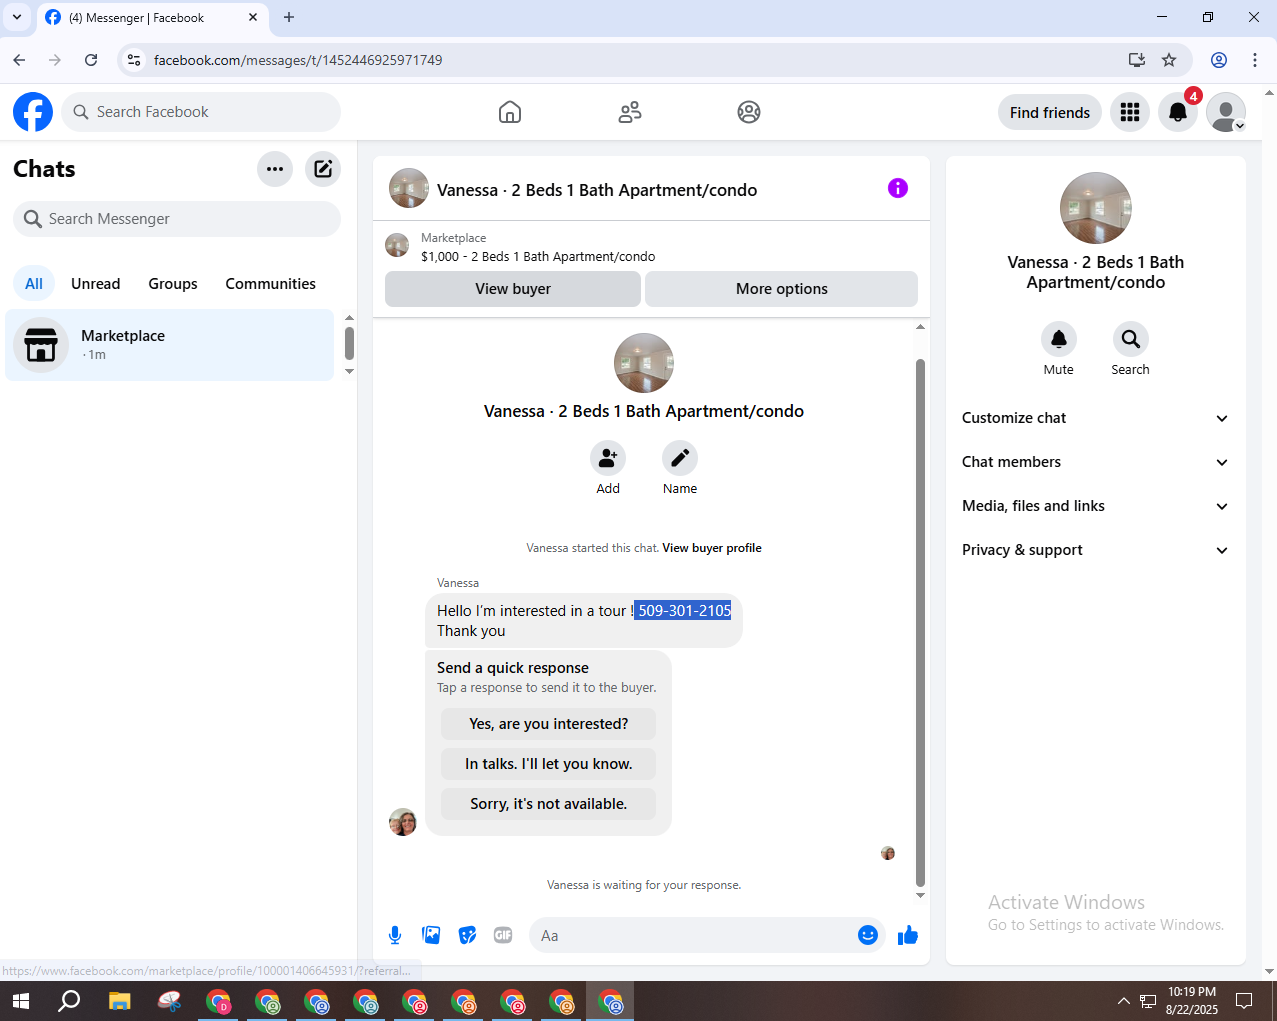Send a thumbs-up like
The height and width of the screenshot is (1021, 1277).
908,935
